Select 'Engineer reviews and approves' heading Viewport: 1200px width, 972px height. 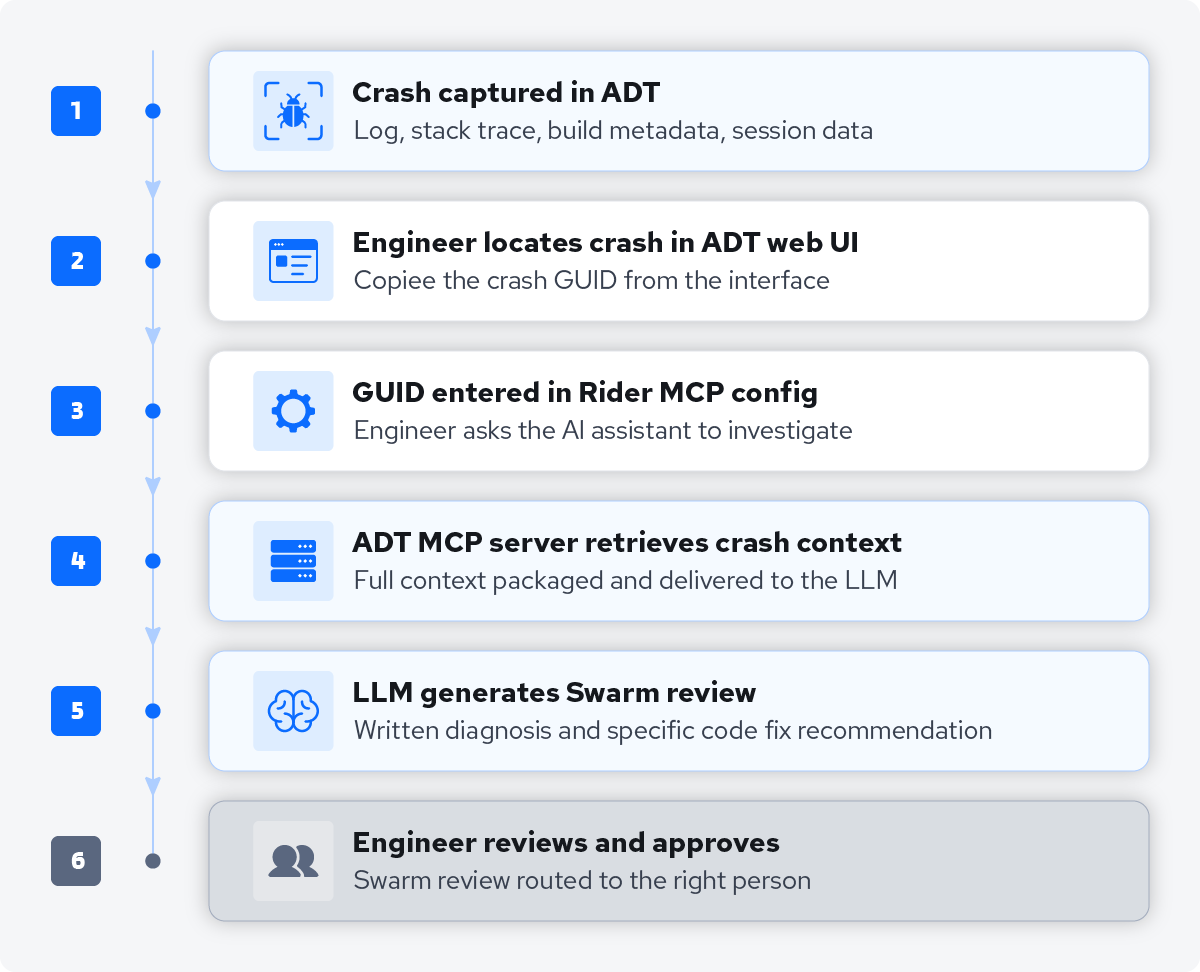(x=566, y=843)
